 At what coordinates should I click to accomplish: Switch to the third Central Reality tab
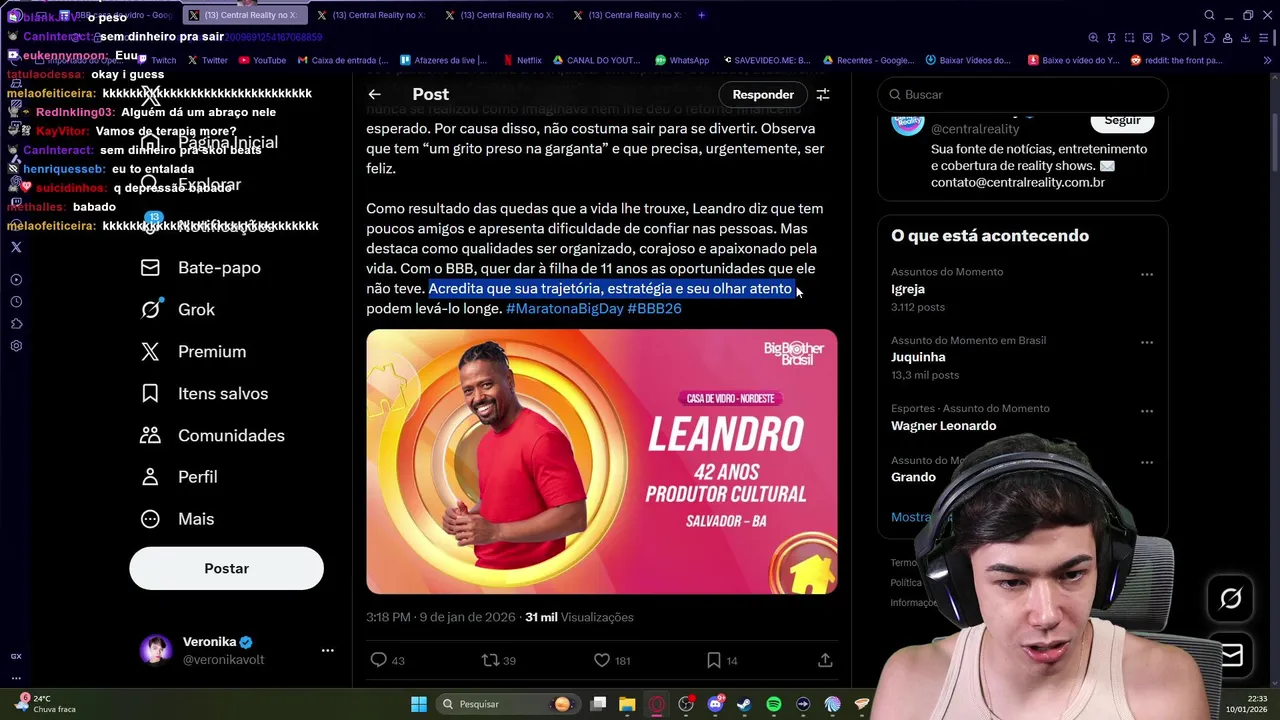click(x=499, y=15)
